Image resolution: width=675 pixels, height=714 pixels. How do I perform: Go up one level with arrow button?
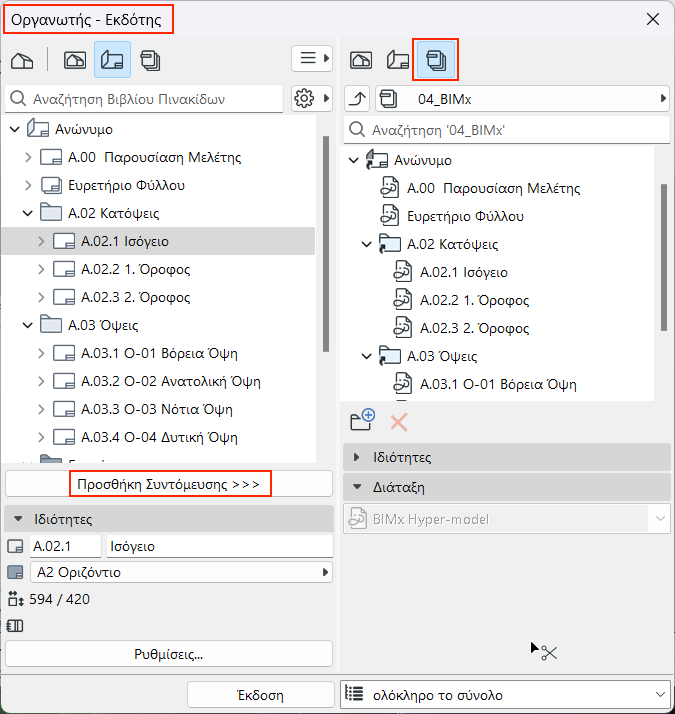[x=357, y=98]
